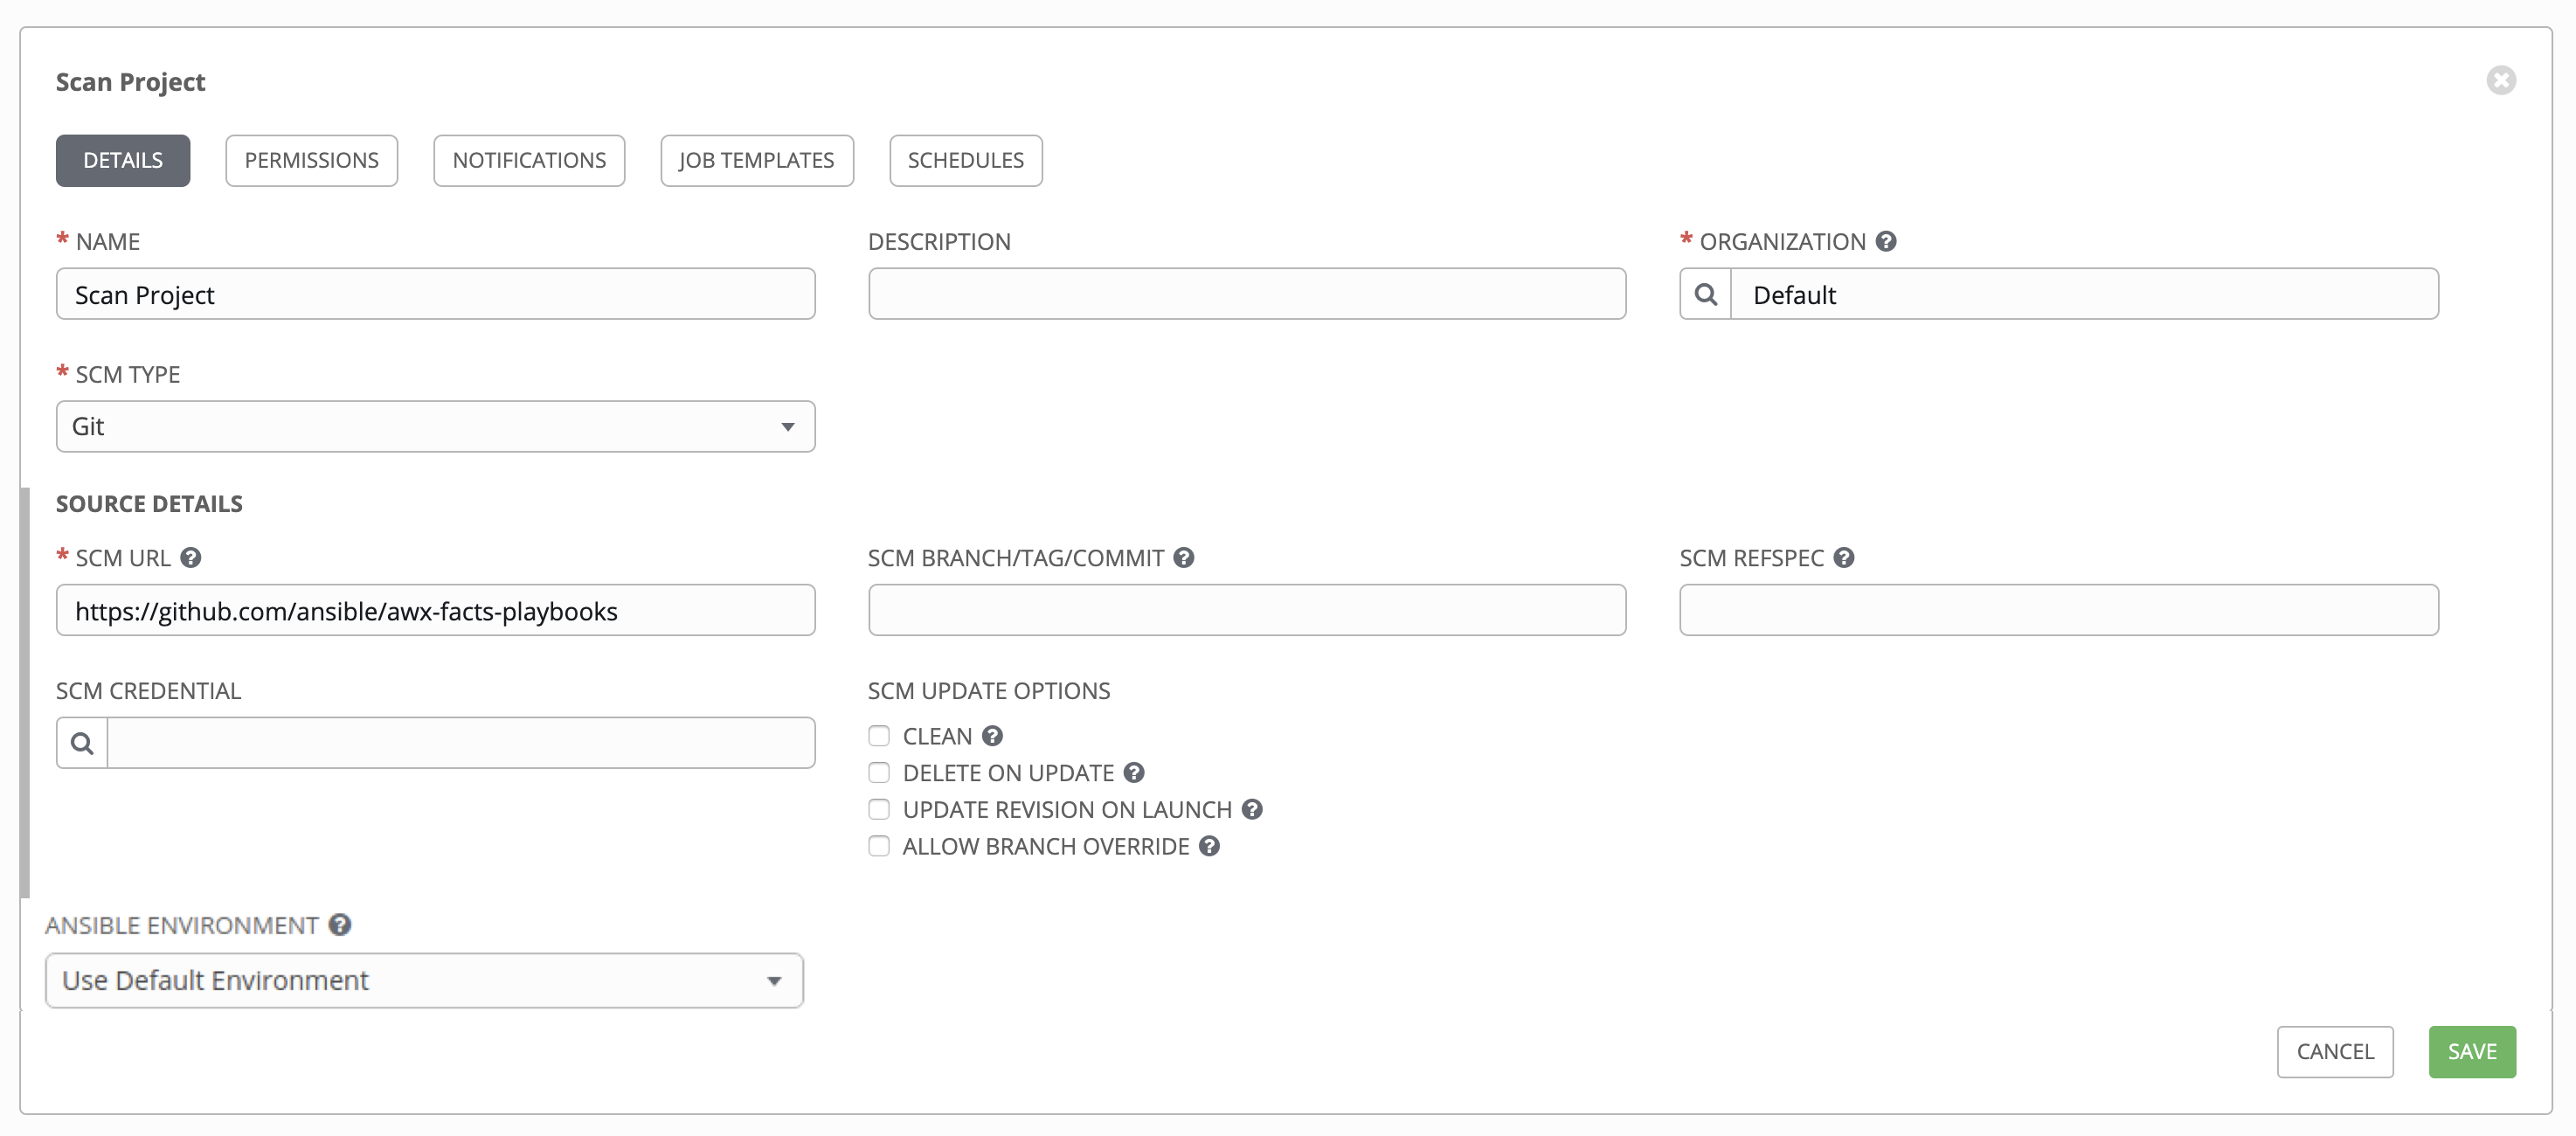2576x1136 pixels.
Task: Click the SCM Credential text field
Action: (x=461, y=743)
